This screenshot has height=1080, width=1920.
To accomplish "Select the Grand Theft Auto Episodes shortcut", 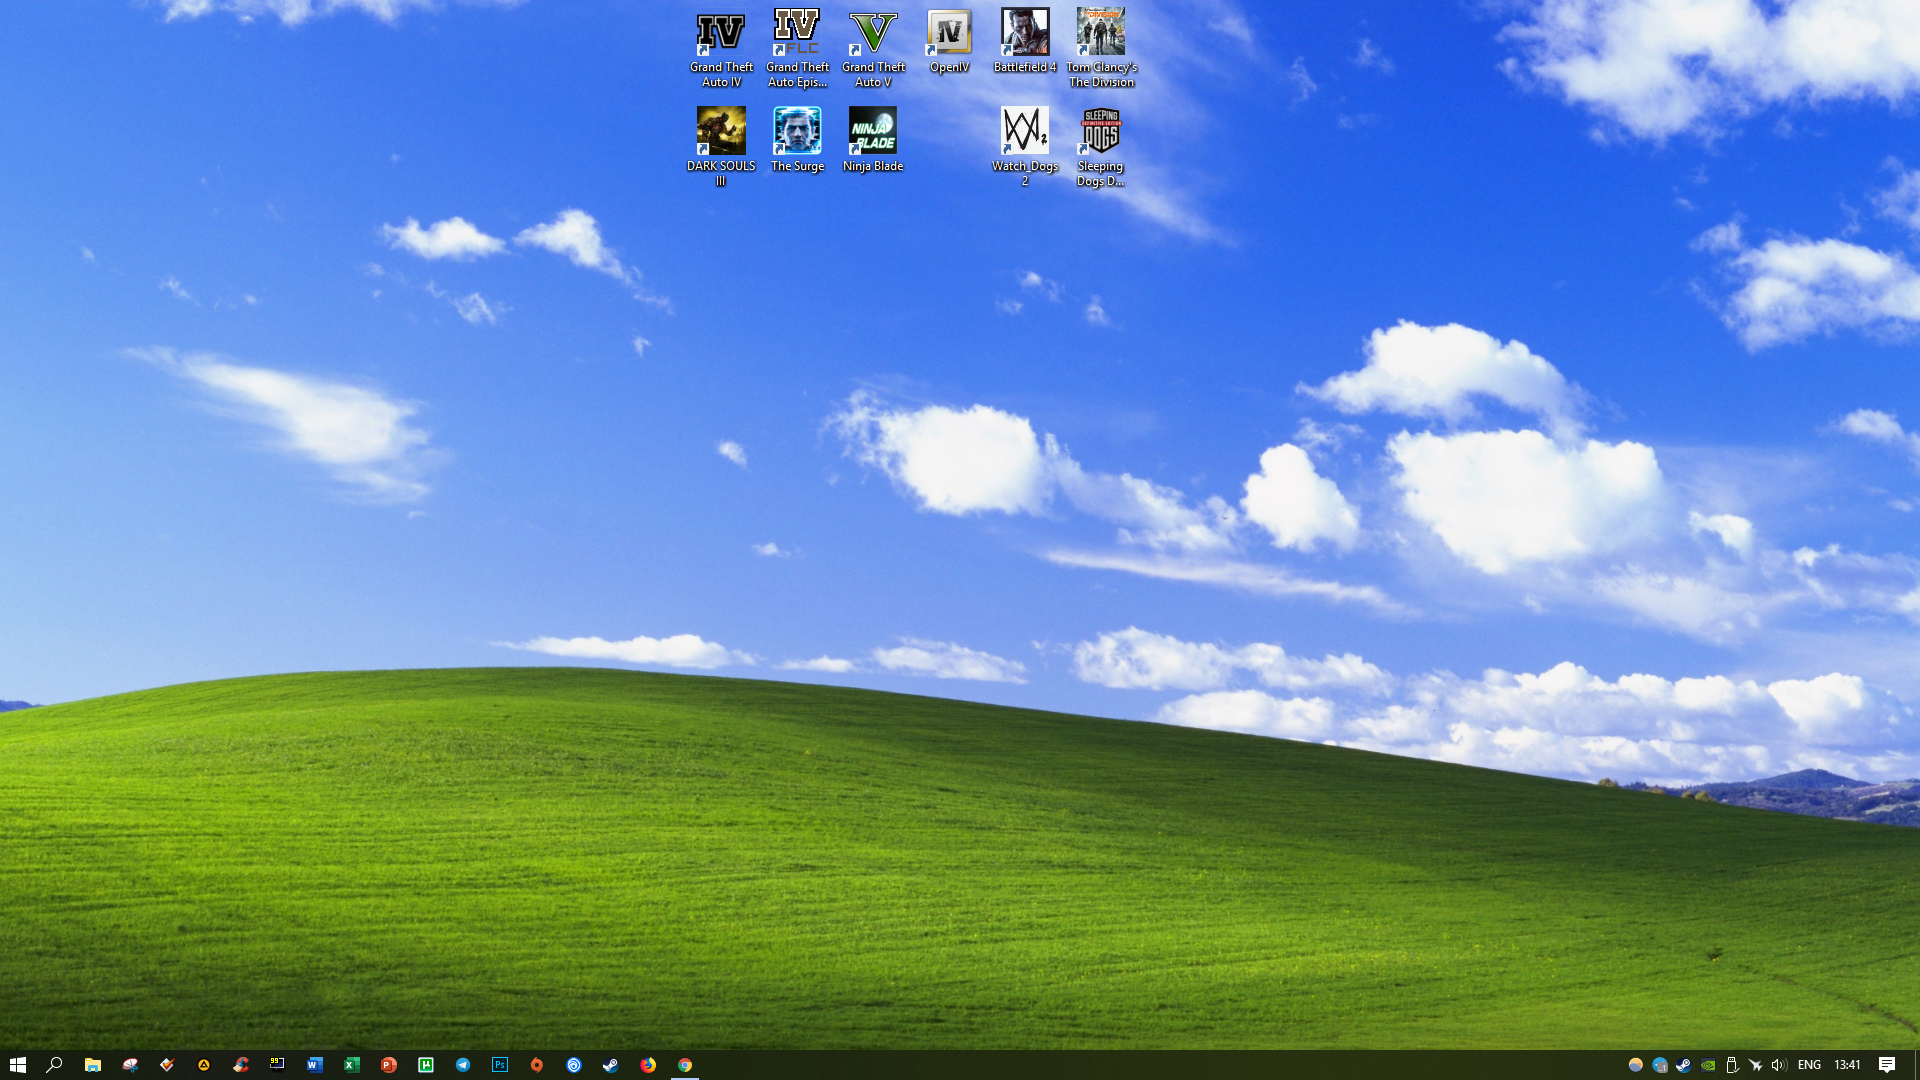I will coord(797,48).
